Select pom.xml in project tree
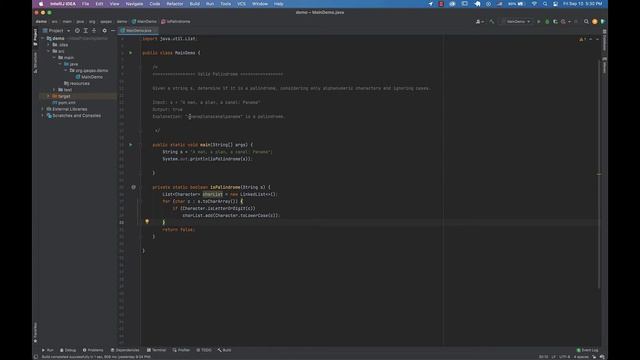 pyautogui.click(x=64, y=103)
